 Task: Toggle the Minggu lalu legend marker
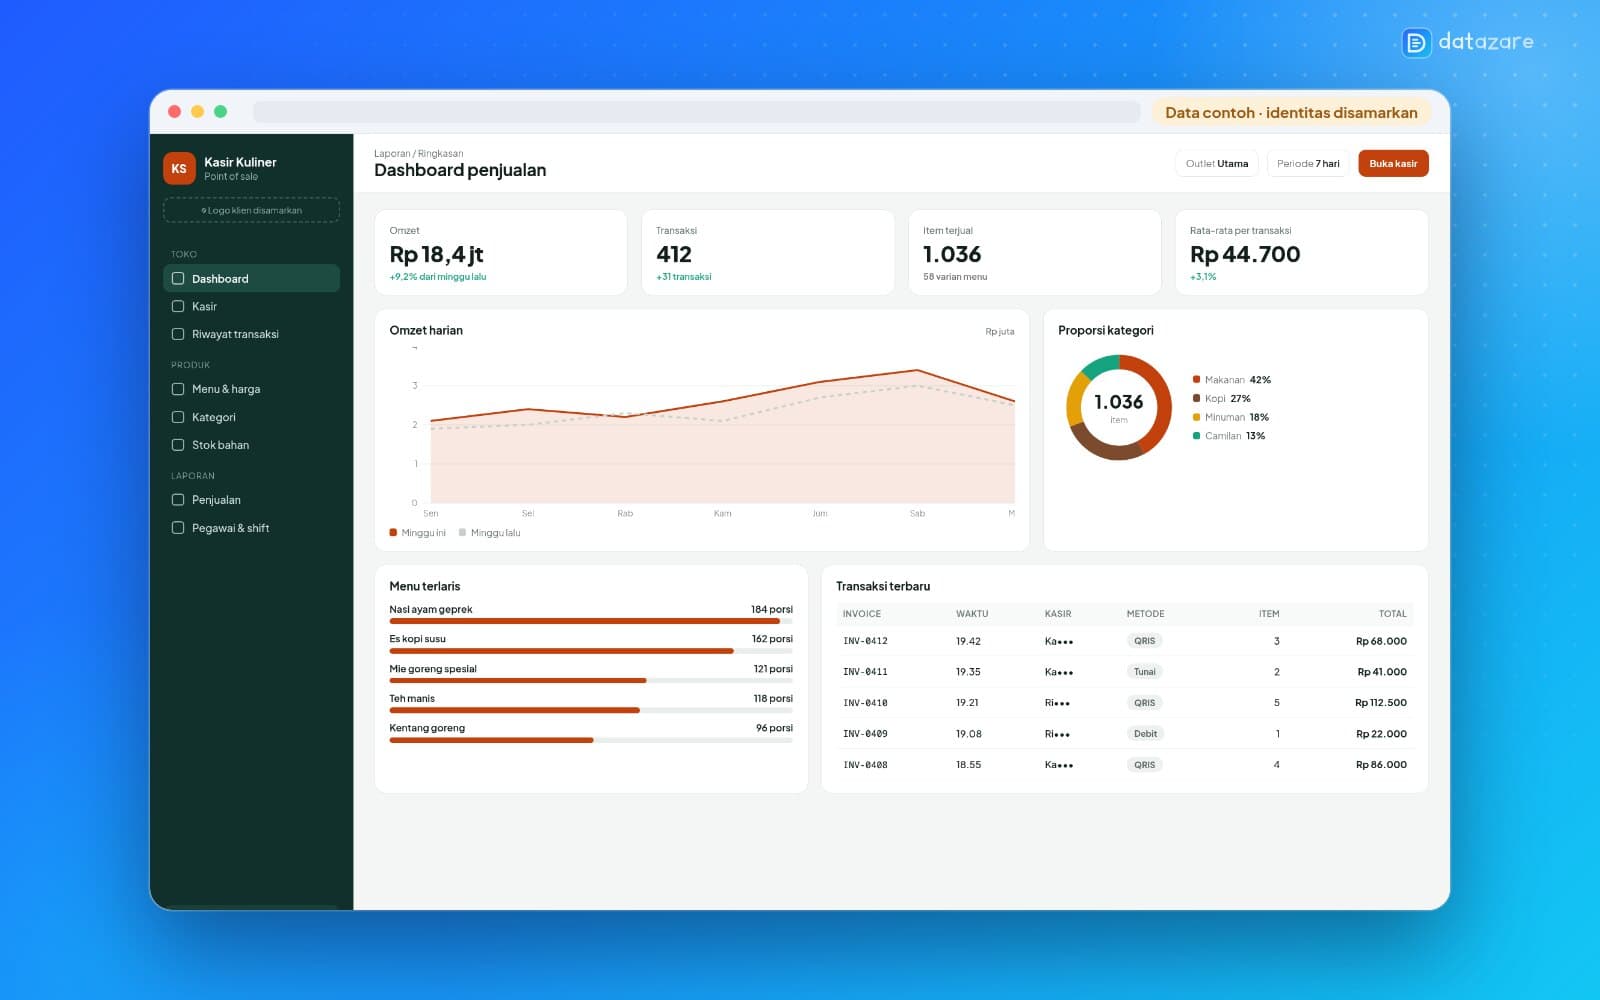[x=462, y=533]
